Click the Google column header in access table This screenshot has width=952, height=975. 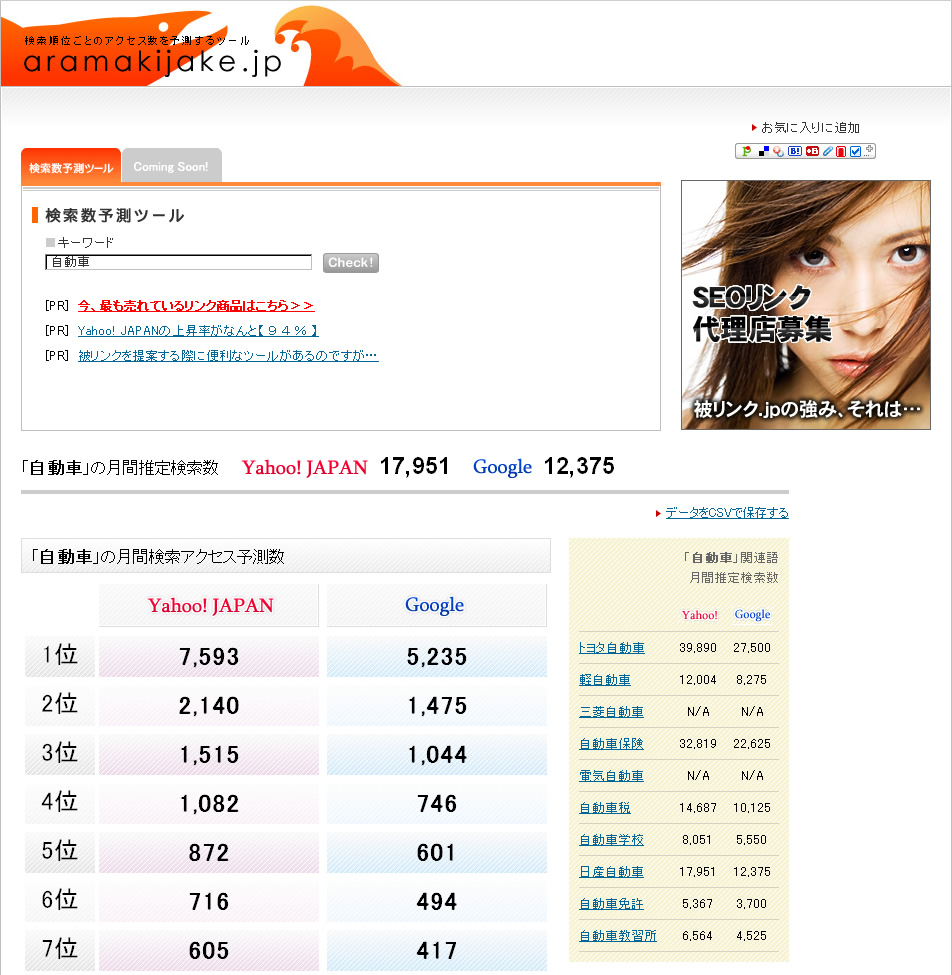tap(436, 605)
